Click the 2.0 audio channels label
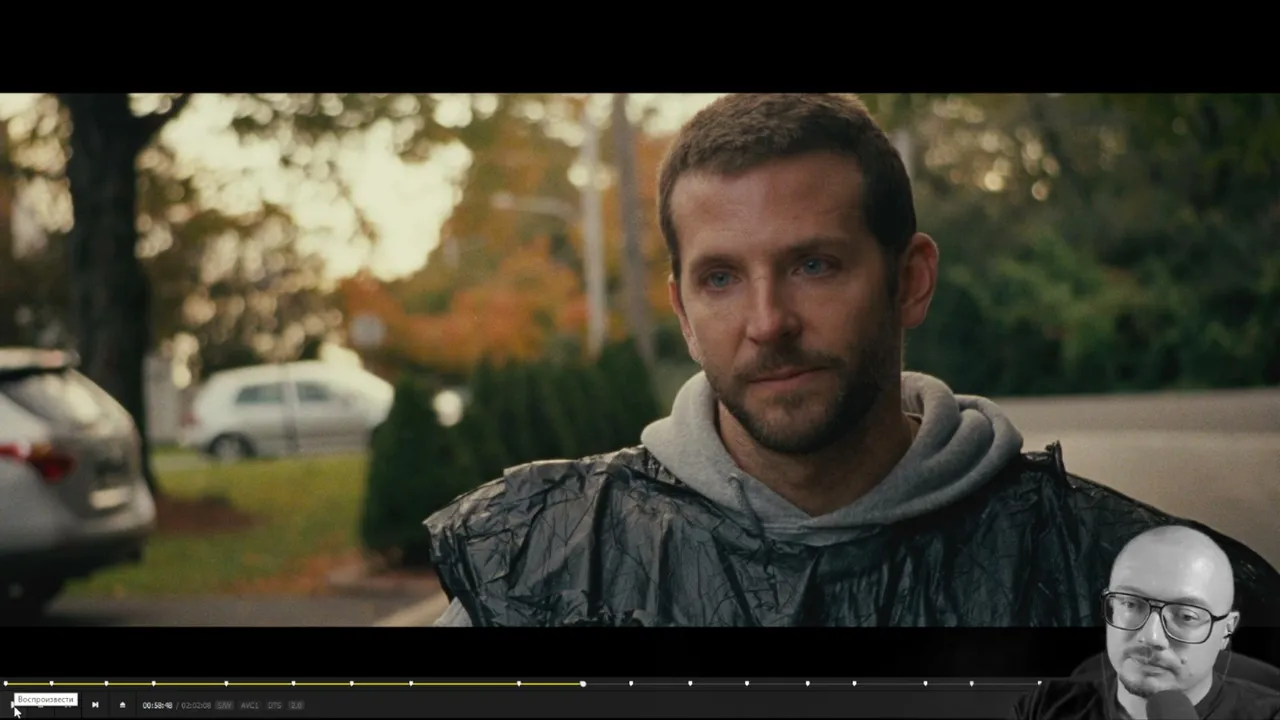 296,705
